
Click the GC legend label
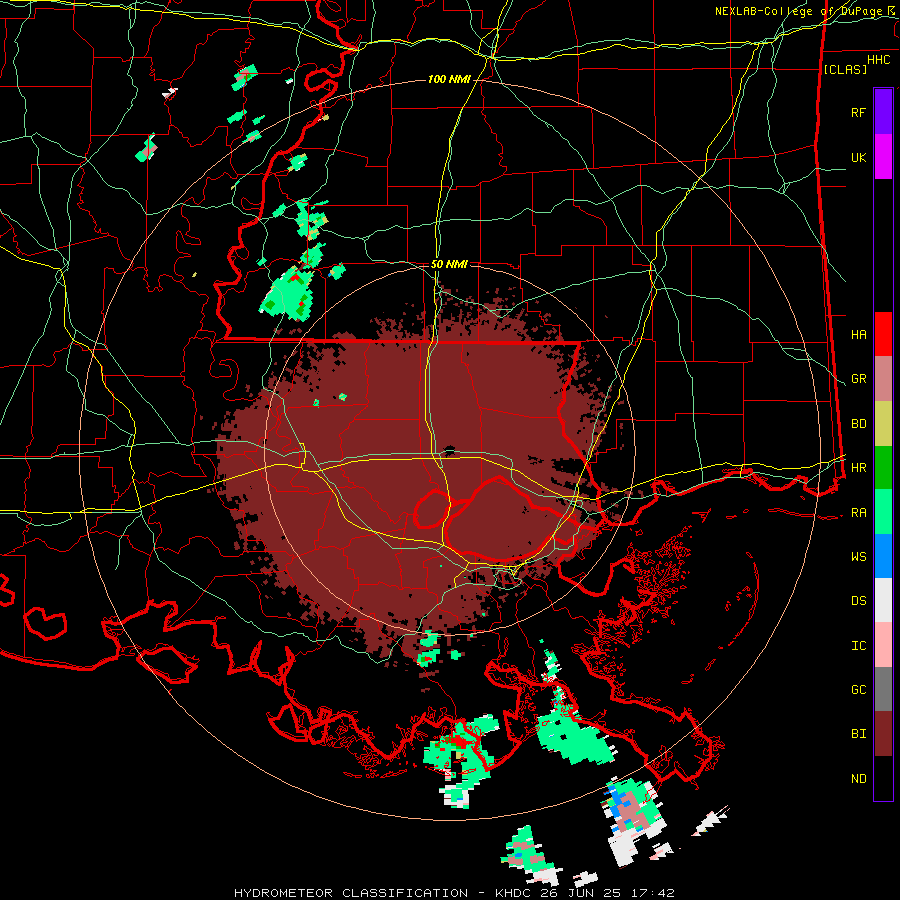coord(858,689)
